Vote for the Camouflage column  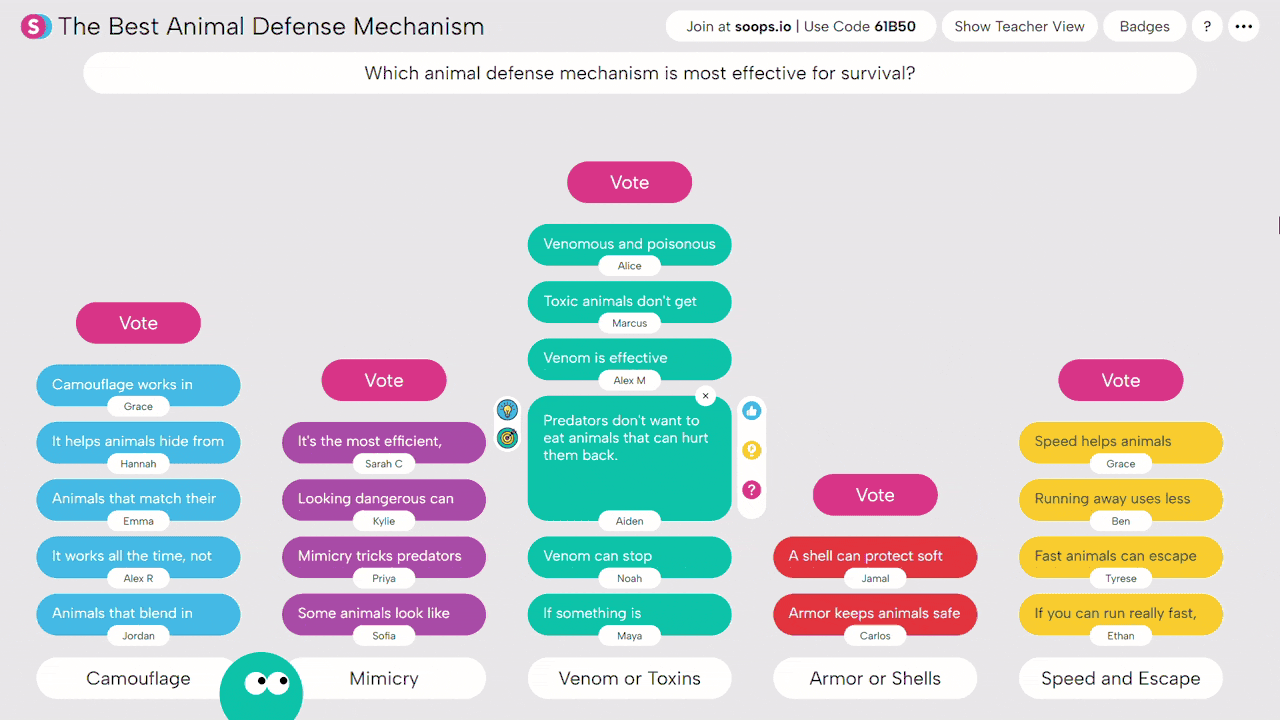tap(138, 323)
